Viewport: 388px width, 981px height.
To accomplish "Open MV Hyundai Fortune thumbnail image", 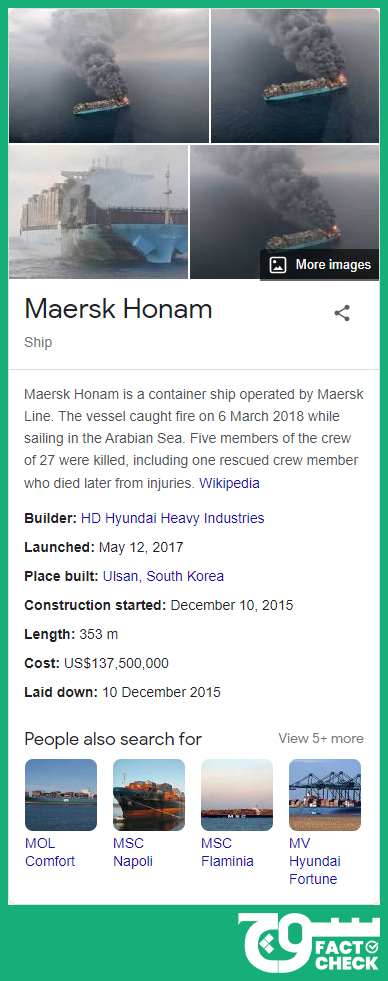I will coord(325,795).
